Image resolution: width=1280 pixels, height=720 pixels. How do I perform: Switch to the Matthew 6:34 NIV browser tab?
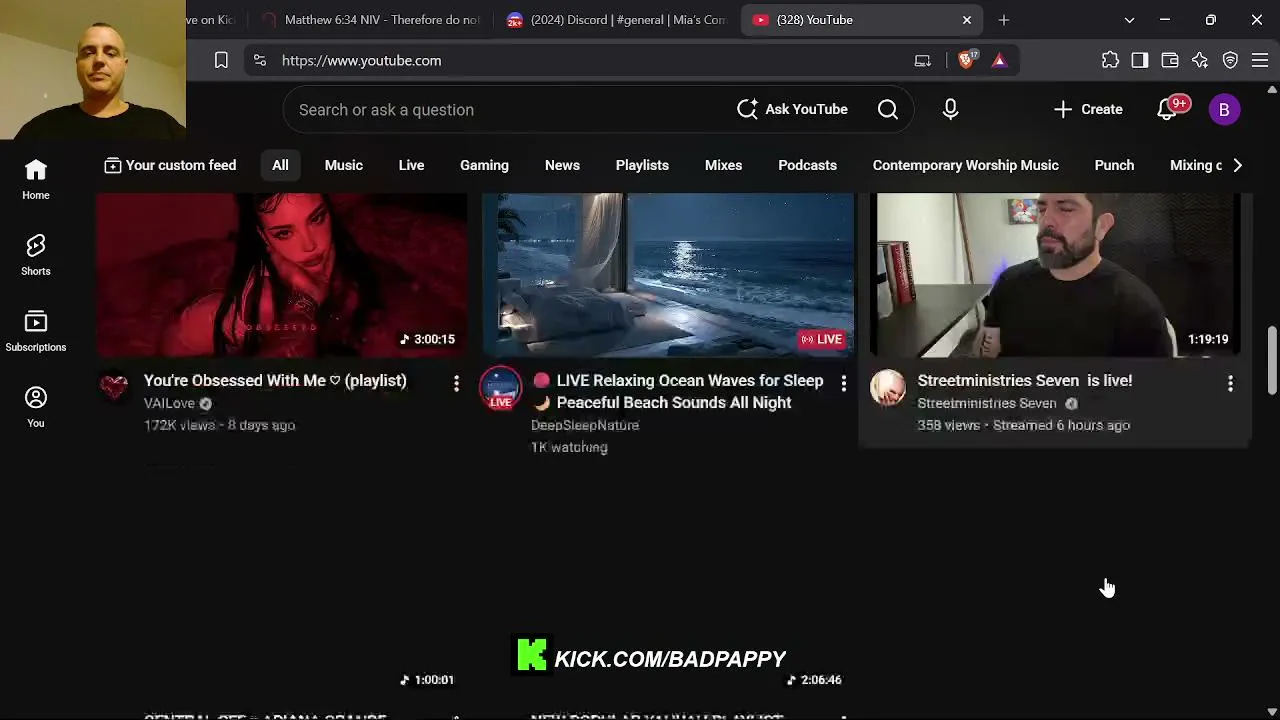(371, 20)
